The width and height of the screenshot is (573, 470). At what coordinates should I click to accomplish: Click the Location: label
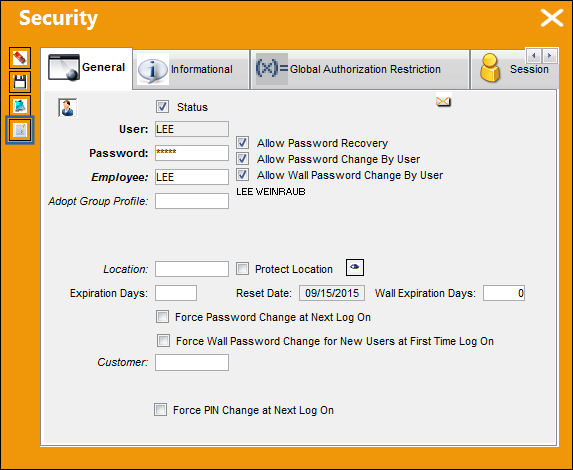pos(126,269)
